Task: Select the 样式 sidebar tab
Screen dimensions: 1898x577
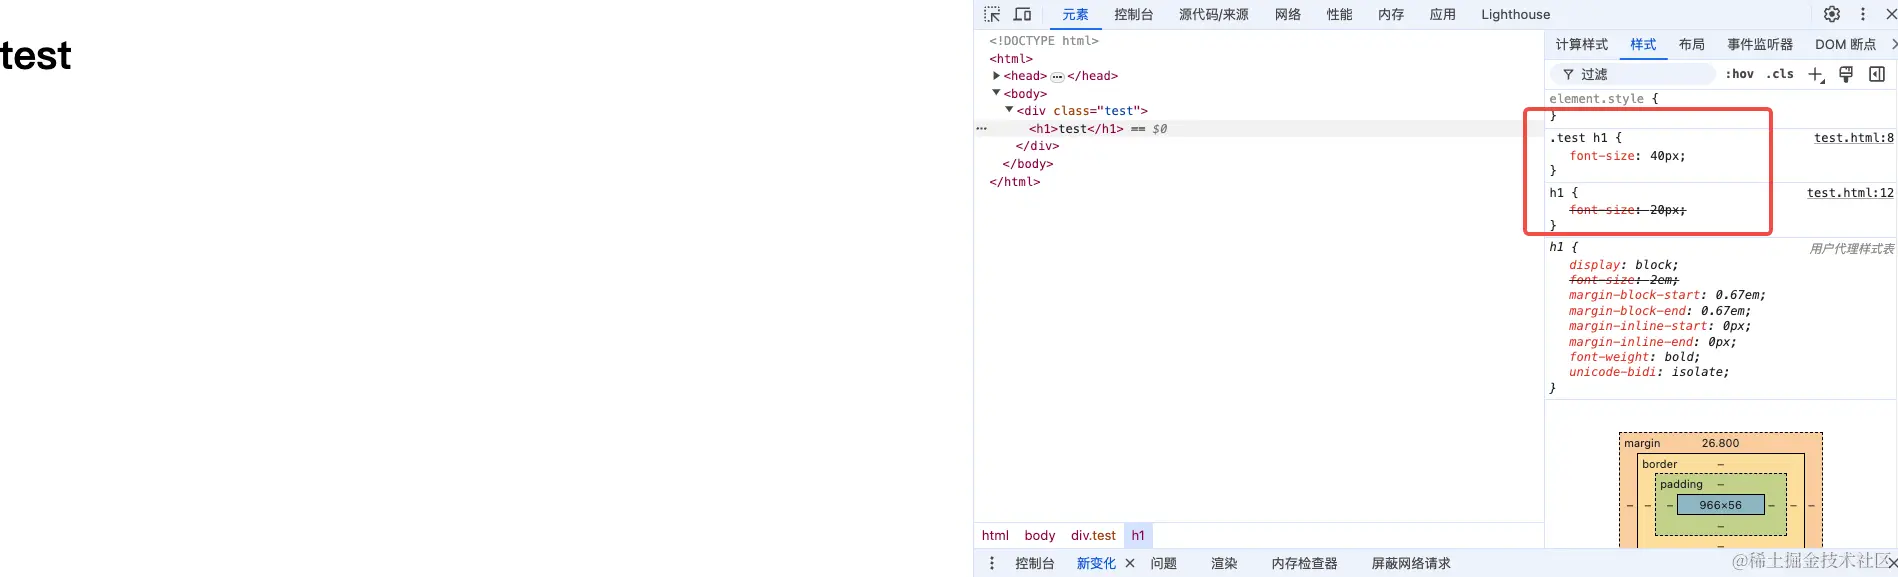Action: pos(1643,44)
